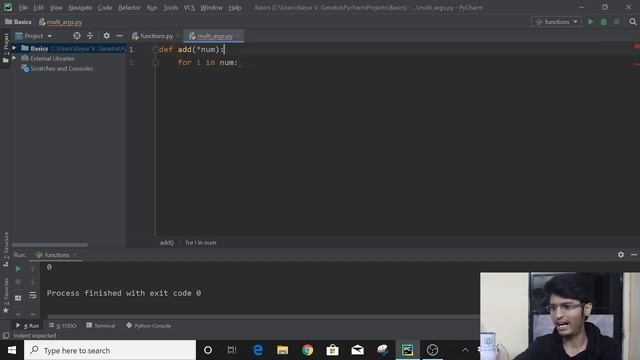The image size is (640, 360).
Task: Open the Window menu
Action: 211,8
